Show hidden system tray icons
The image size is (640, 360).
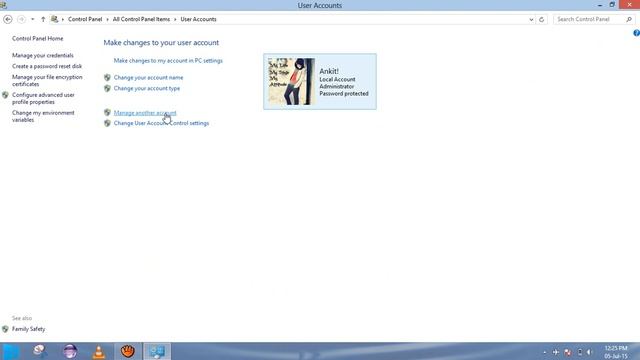(x=544, y=352)
